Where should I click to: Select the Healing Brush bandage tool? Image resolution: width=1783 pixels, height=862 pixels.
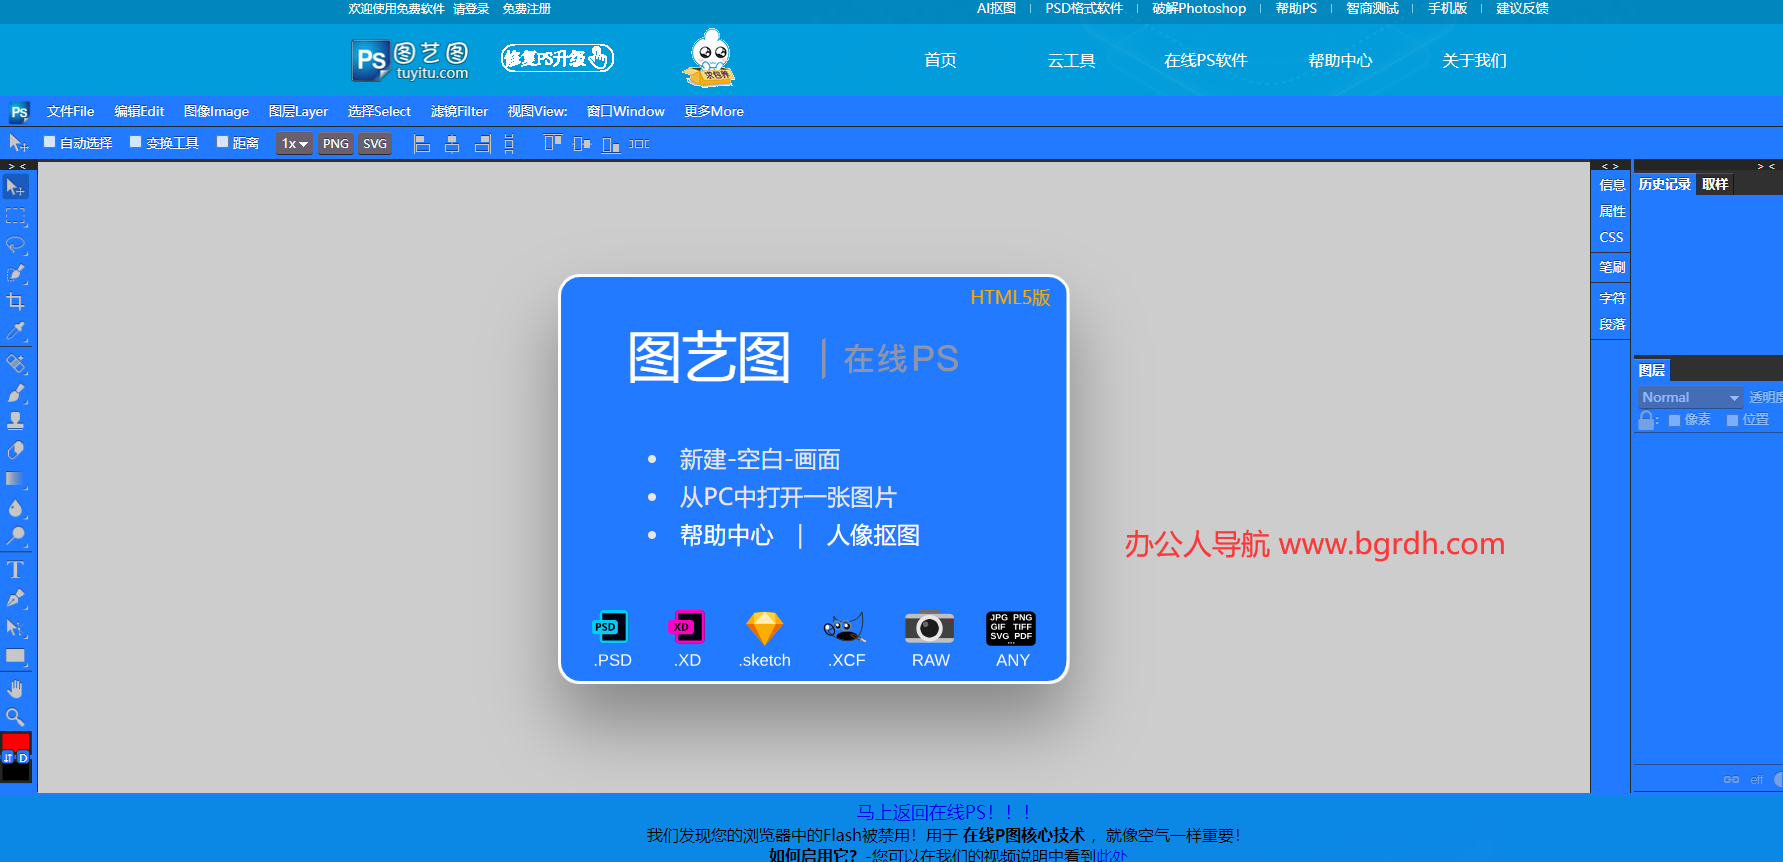(x=16, y=364)
